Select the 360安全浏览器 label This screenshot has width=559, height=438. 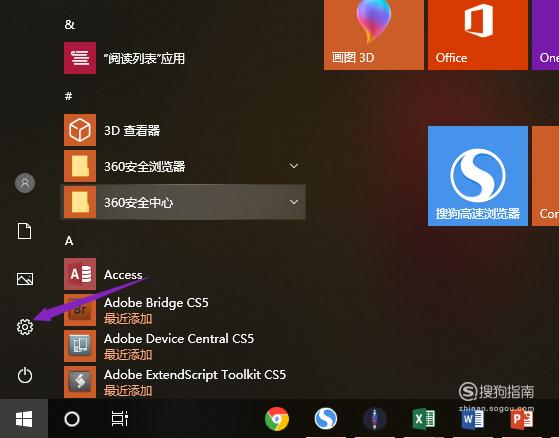coord(145,166)
